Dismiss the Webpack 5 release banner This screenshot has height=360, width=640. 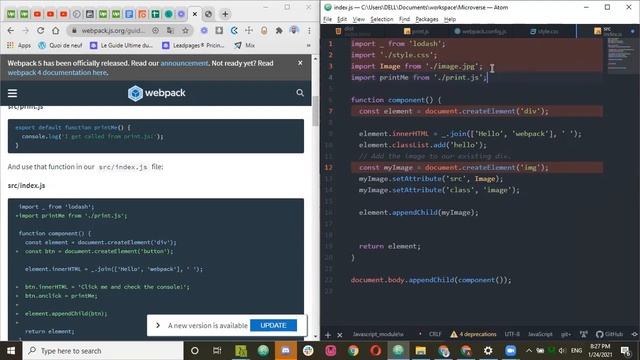pyautogui.click(x=300, y=63)
